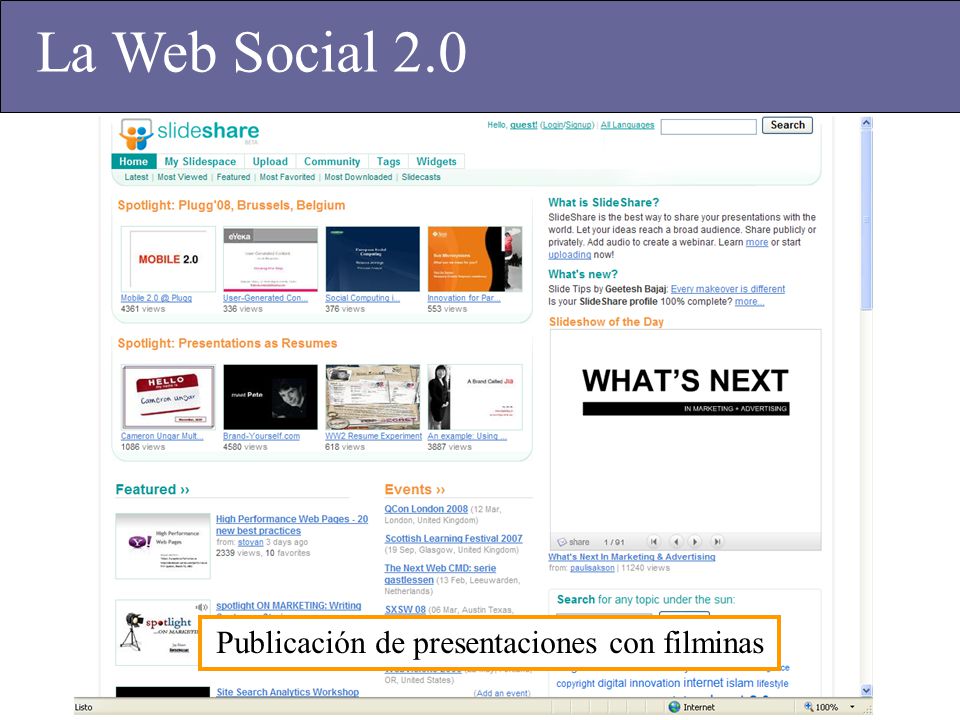The image size is (960, 720).
Task: Click the Add an event link
Action: [502, 693]
